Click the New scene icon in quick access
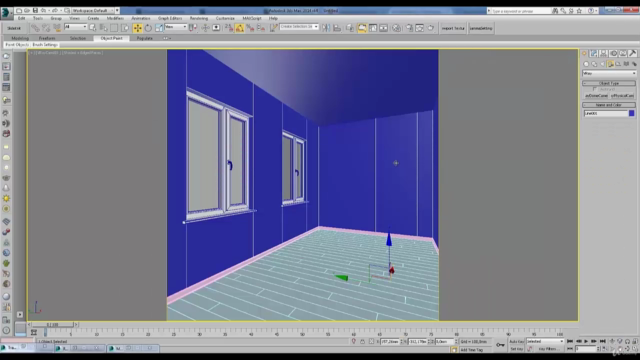Viewport: 640px width, 360px height. pos(19,11)
